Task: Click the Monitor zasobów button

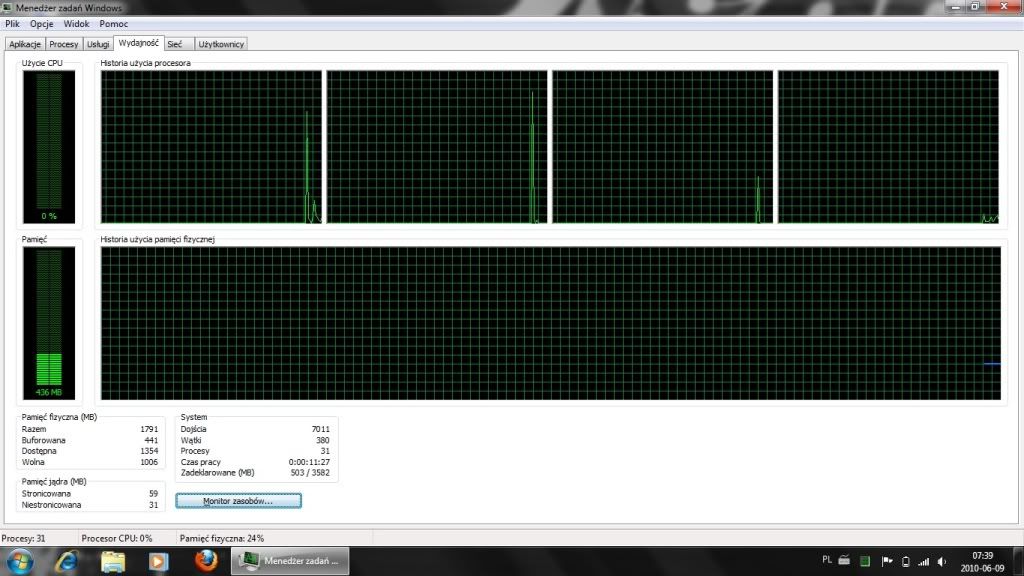Action: (x=238, y=501)
